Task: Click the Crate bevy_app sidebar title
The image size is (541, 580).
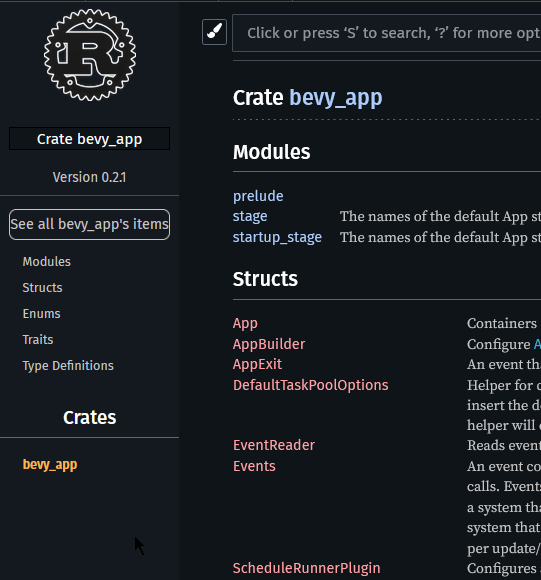Action: (89, 139)
